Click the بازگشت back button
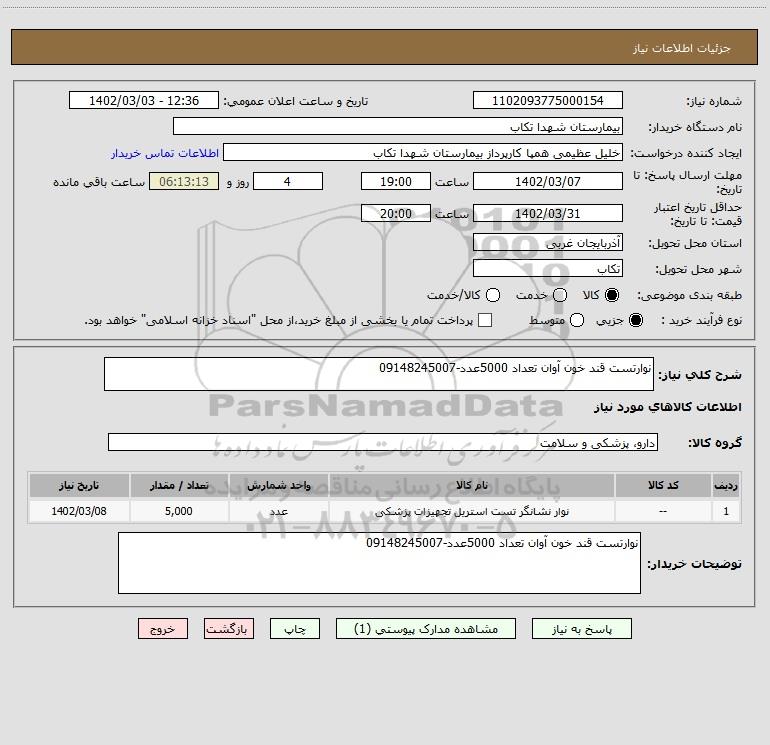This screenshot has height=745, width=770. (x=229, y=629)
